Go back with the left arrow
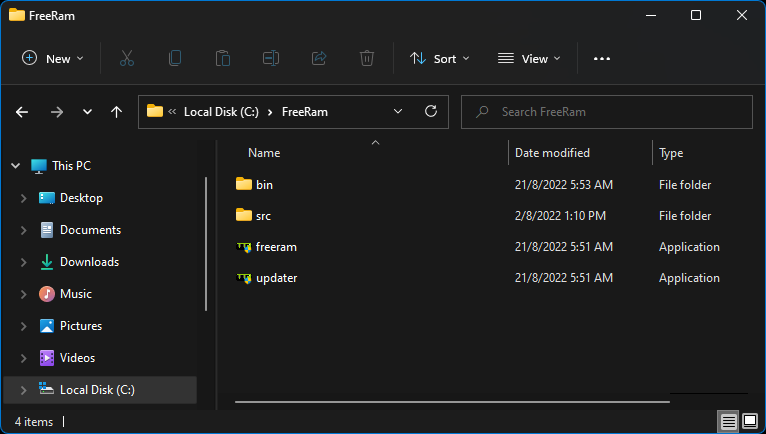This screenshot has width=766, height=434. (22, 112)
